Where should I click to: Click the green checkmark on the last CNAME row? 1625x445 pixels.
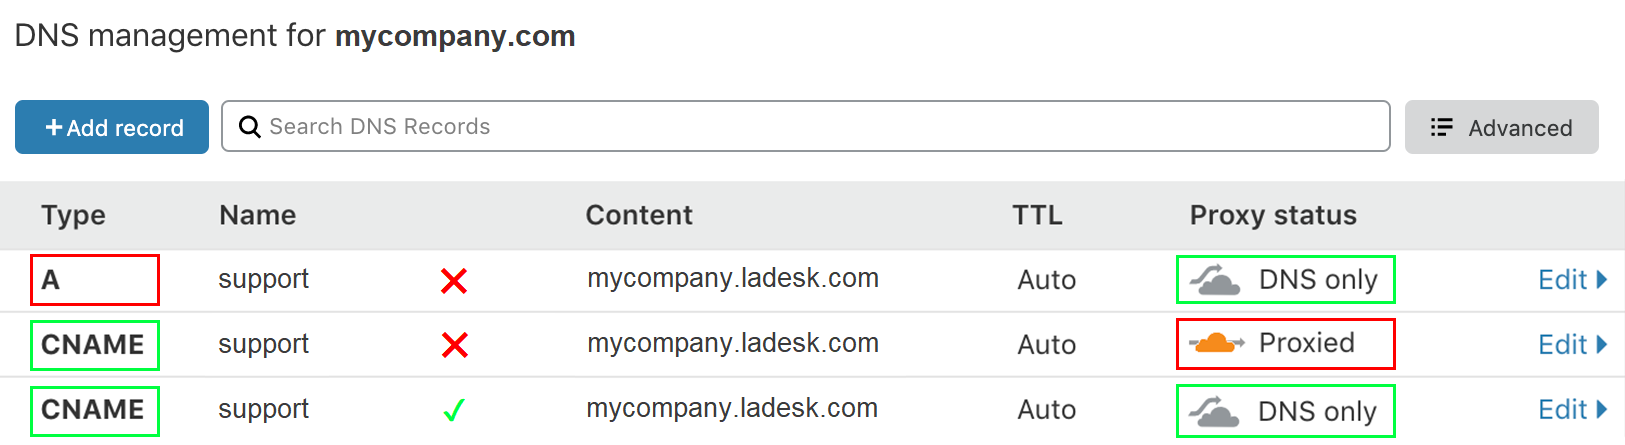(454, 410)
